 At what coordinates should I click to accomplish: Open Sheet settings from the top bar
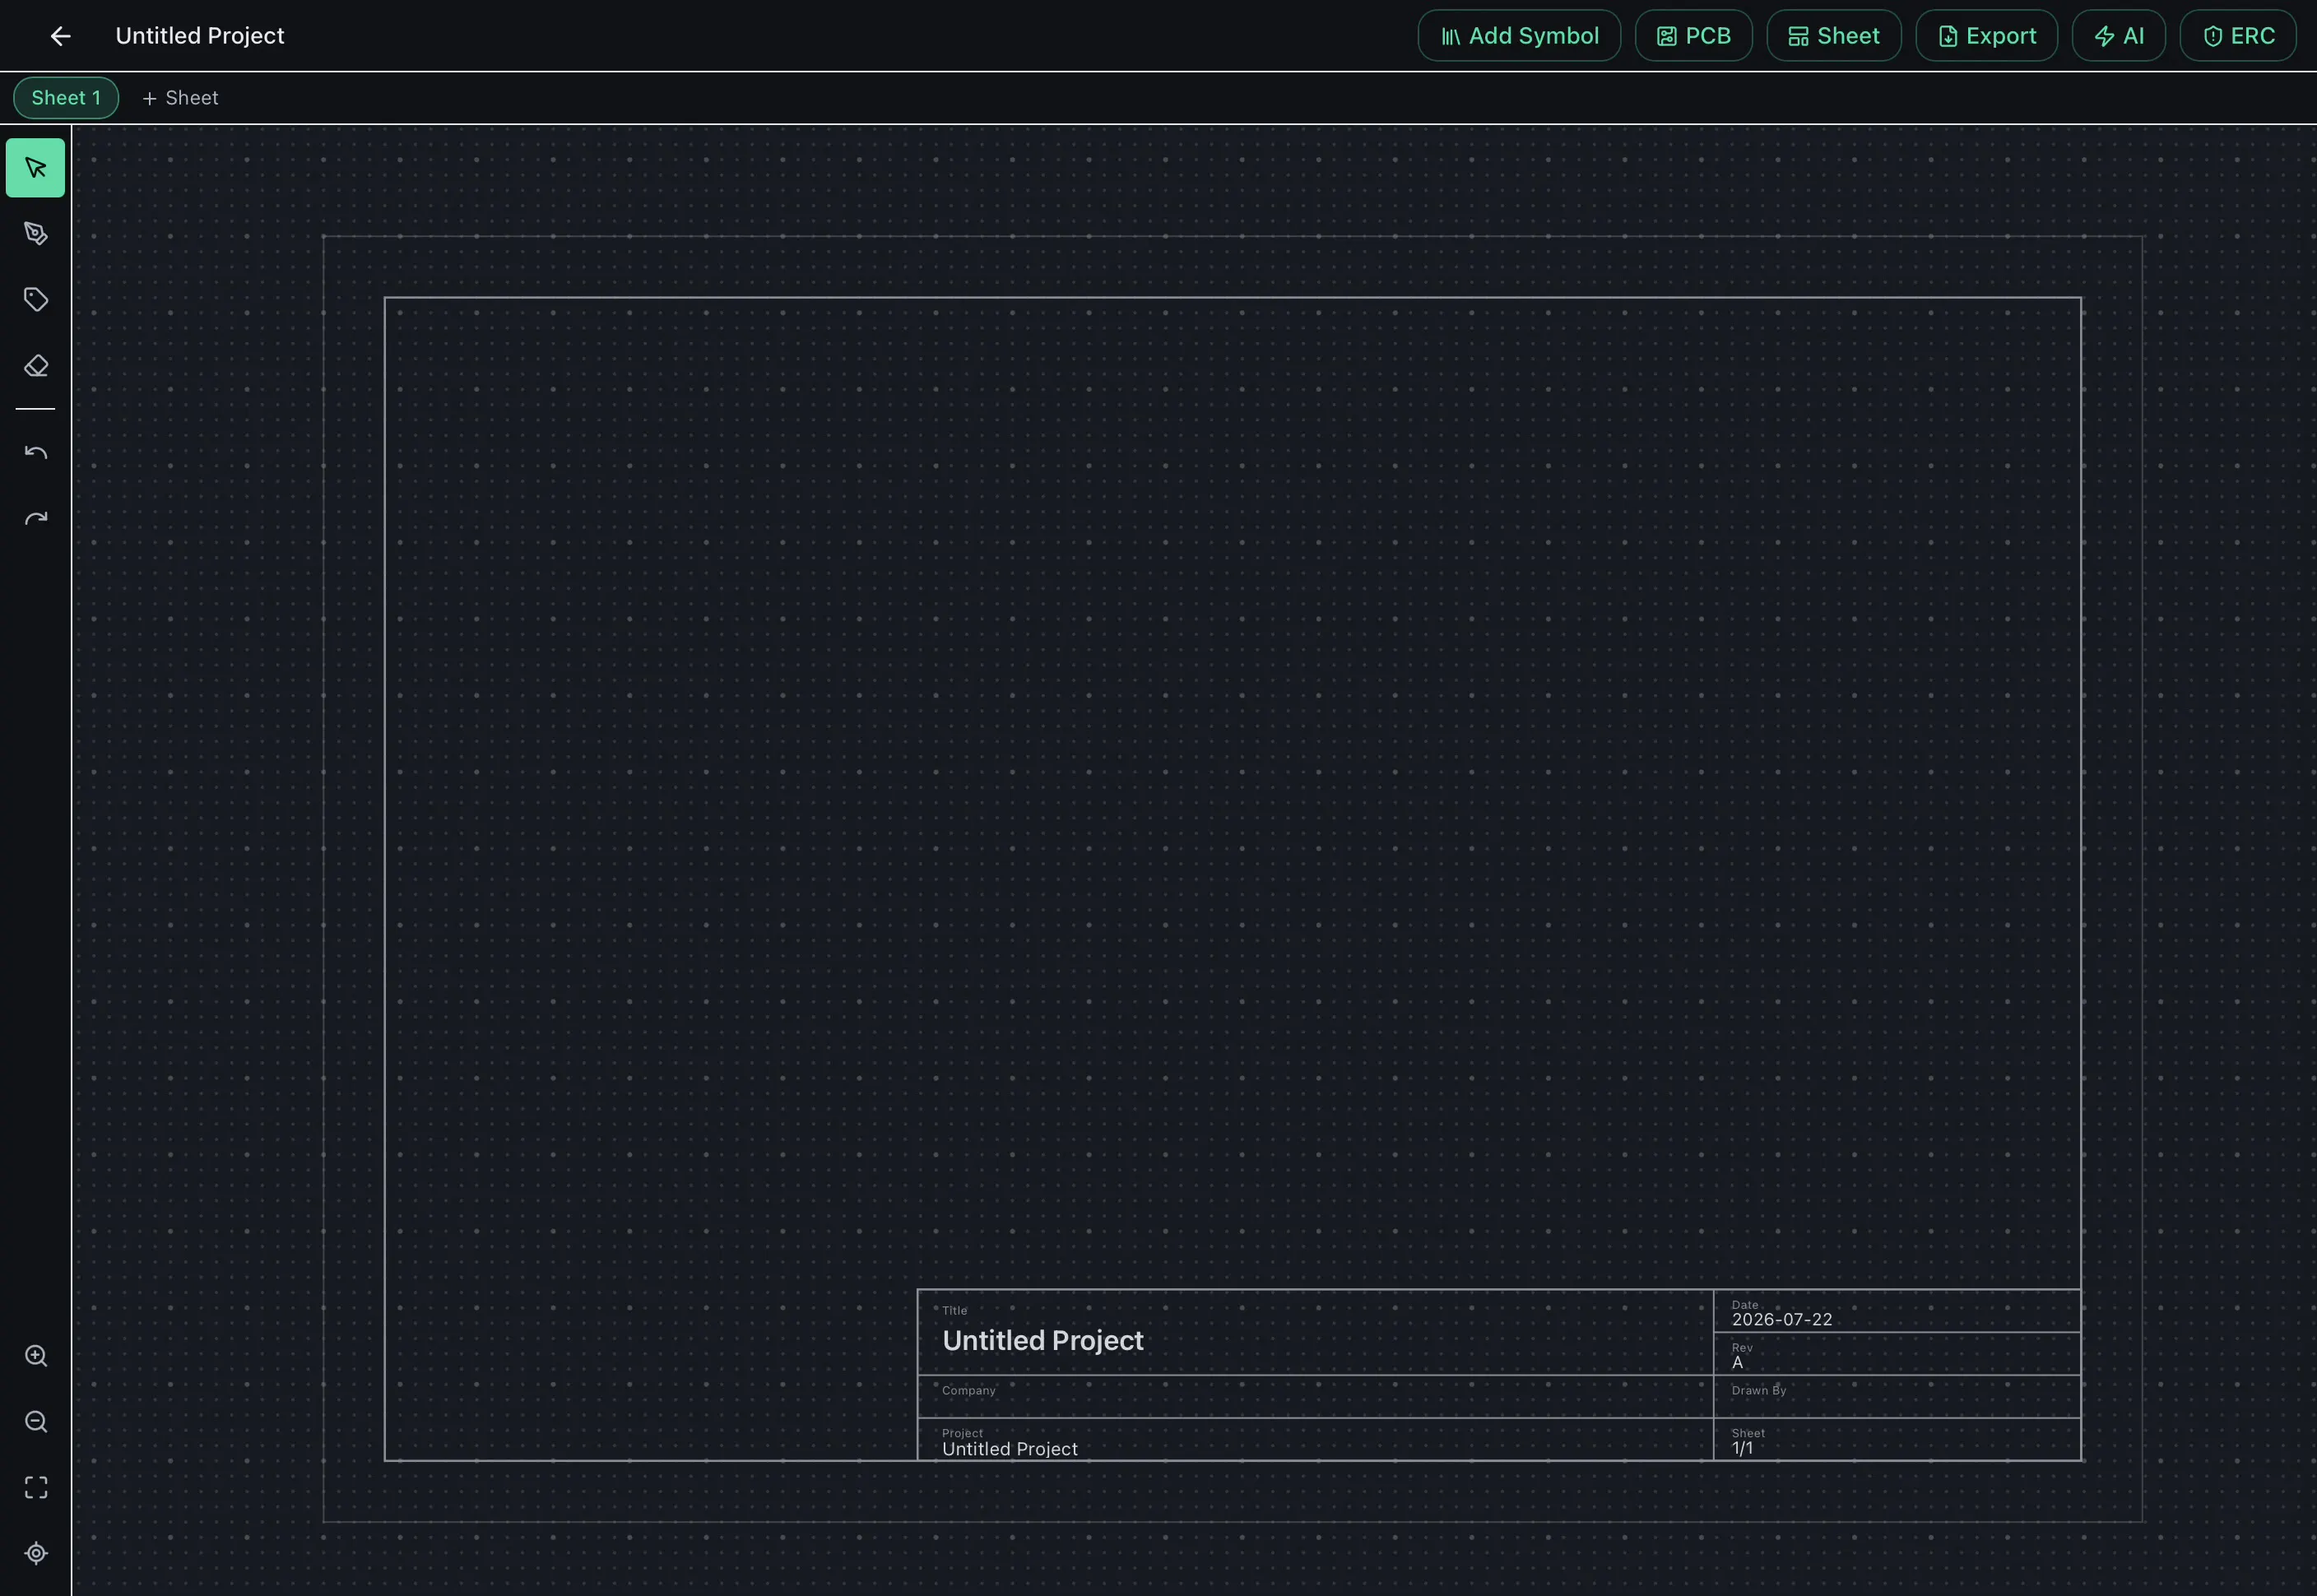(x=1834, y=36)
